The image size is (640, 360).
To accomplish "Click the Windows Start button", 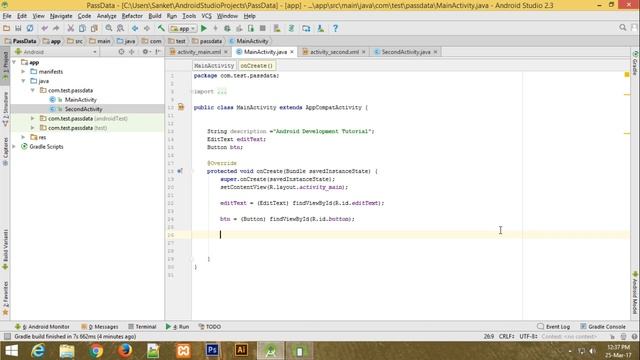I will click(11, 351).
